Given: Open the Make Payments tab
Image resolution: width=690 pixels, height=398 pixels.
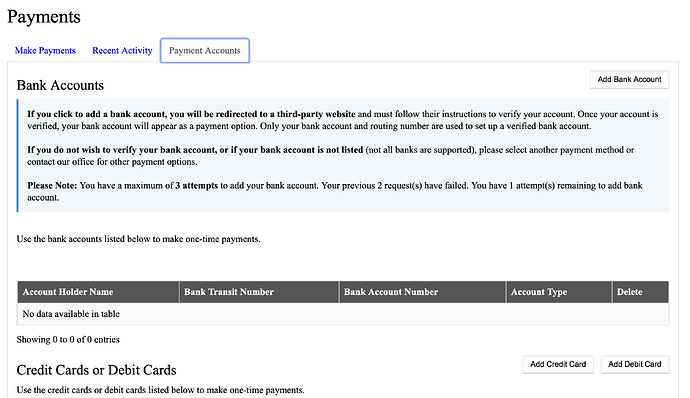Looking at the screenshot, I should point(45,51).
